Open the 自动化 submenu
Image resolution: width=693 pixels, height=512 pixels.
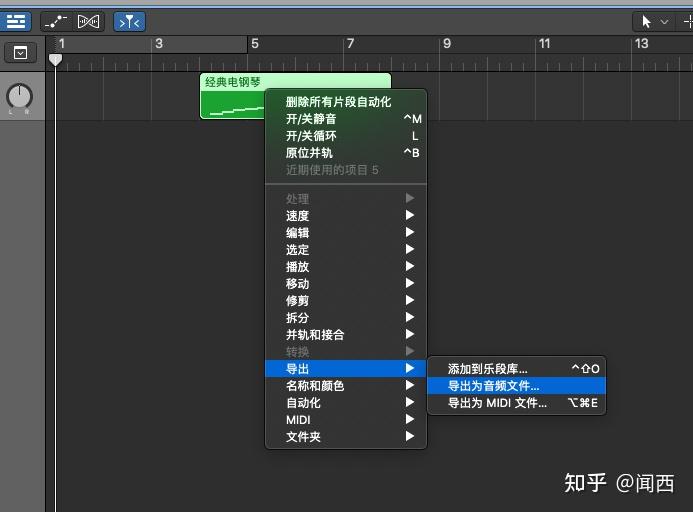(x=346, y=403)
